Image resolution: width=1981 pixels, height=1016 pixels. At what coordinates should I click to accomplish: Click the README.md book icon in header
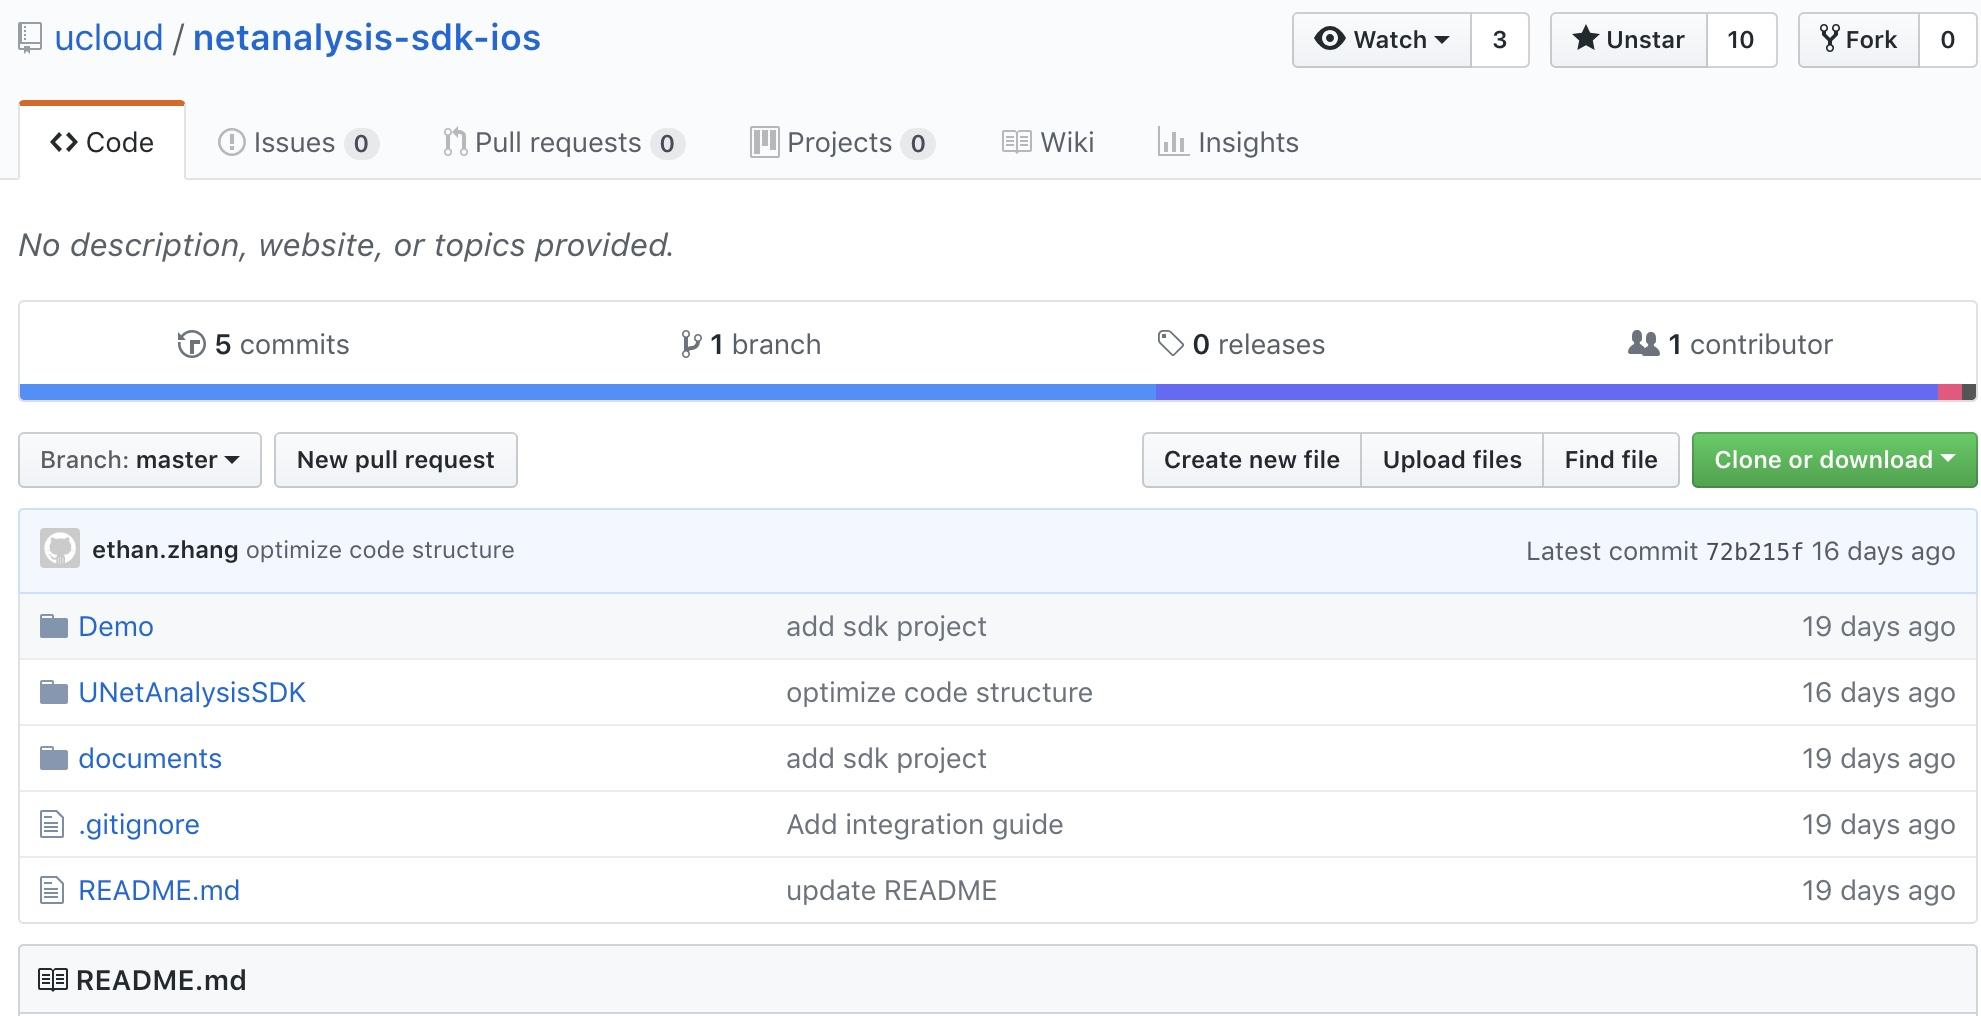click(x=53, y=980)
